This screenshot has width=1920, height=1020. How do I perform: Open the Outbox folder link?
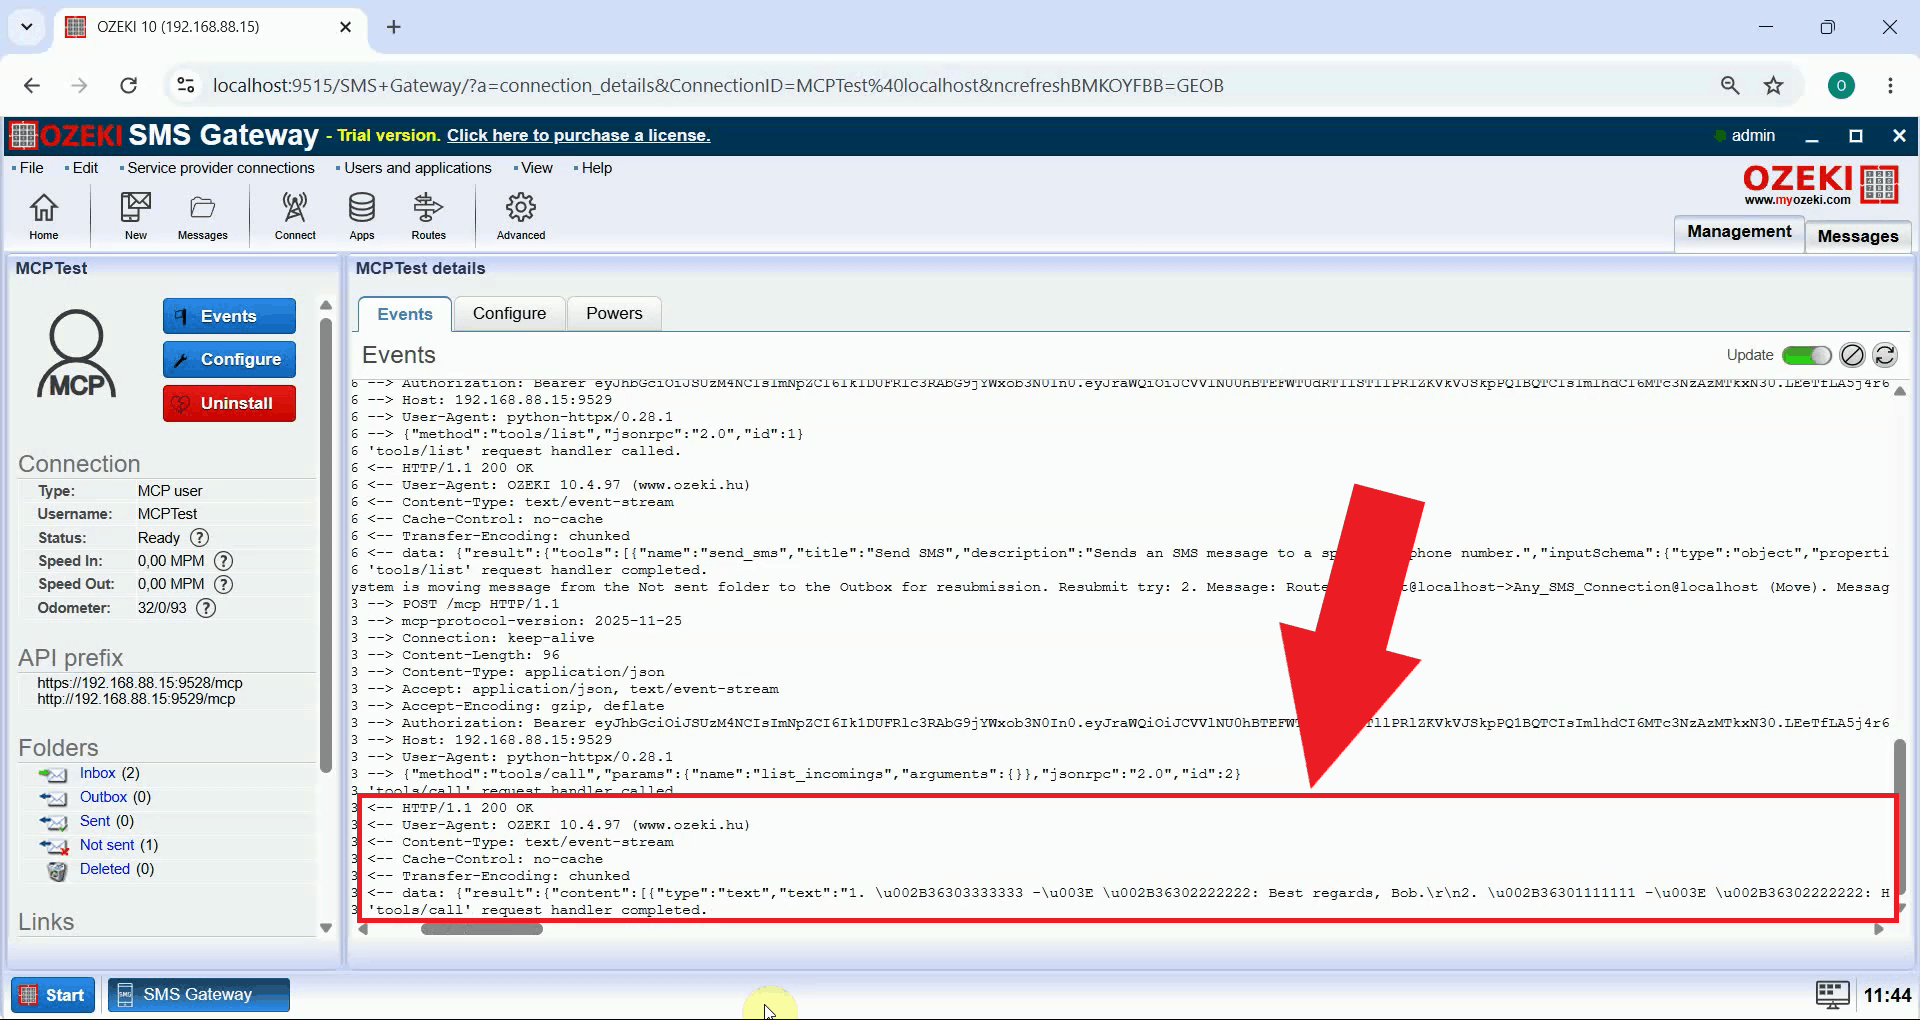103,797
